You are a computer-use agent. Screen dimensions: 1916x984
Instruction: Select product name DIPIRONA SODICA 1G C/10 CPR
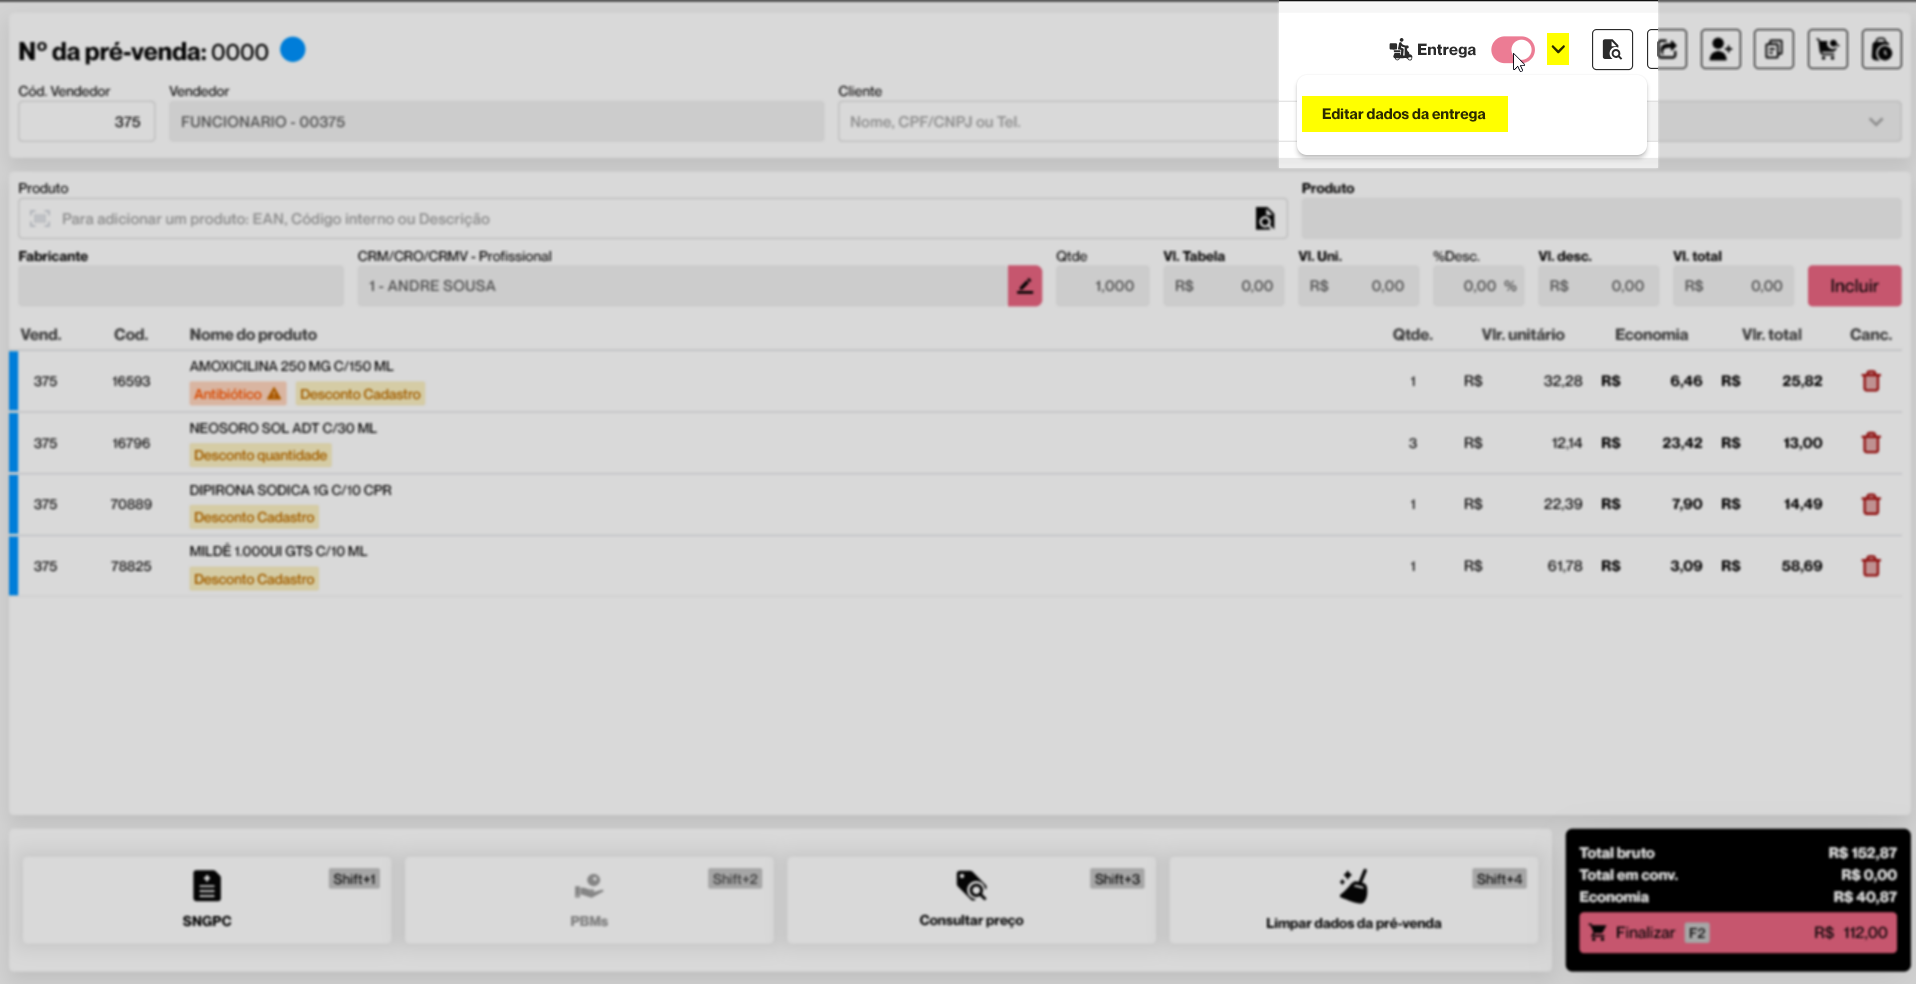[290, 490]
